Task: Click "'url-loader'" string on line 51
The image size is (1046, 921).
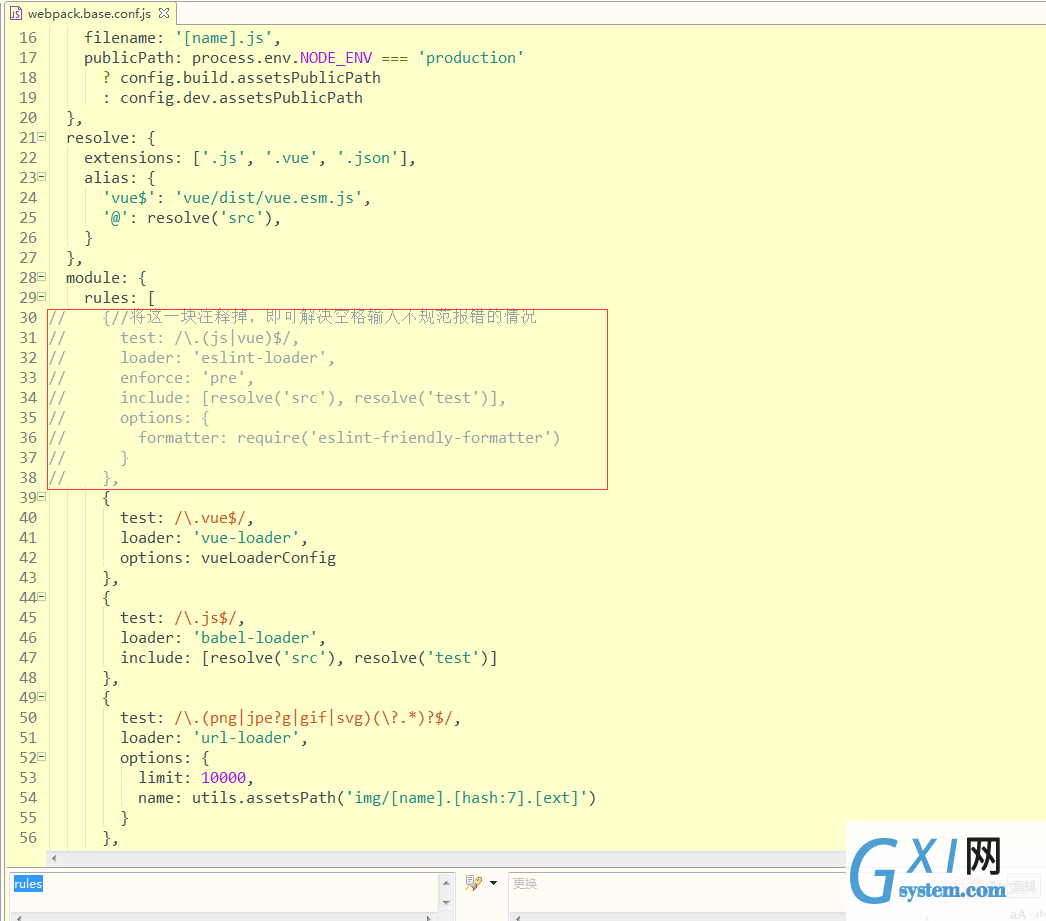Action: point(246,738)
